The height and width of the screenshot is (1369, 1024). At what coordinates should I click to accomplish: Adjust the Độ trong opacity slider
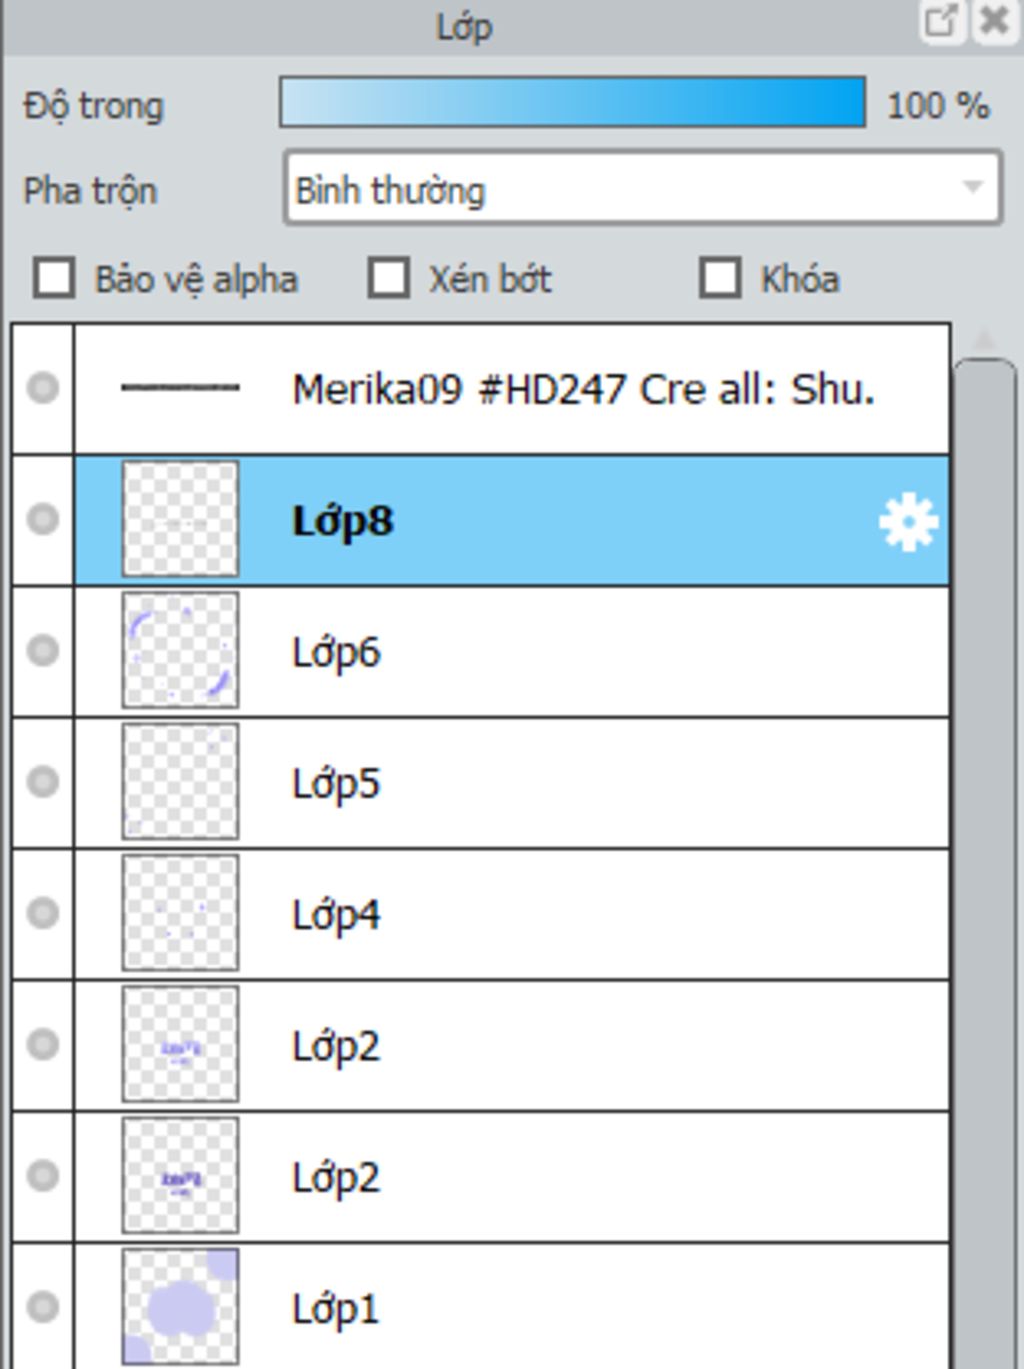click(x=572, y=102)
